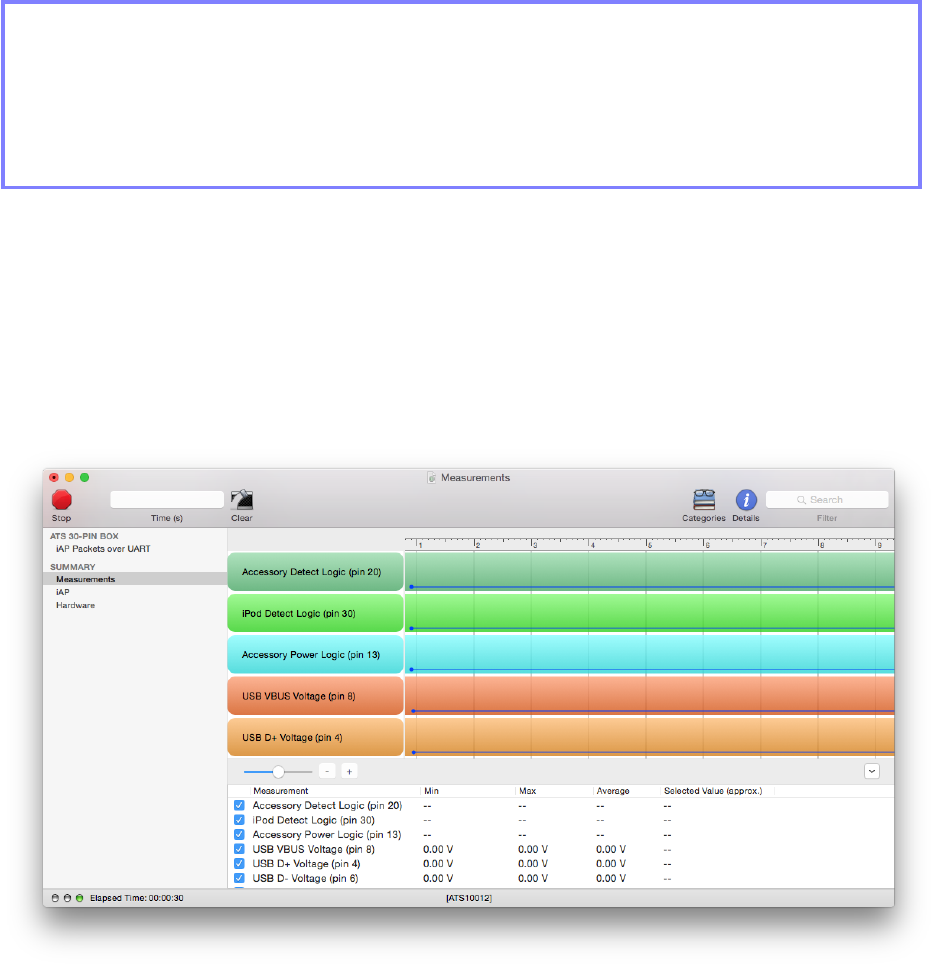Image resolution: width=937 pixels, height=968 pixels.
Task: Focus the Time (s) input field
Action: coord(167,499)
